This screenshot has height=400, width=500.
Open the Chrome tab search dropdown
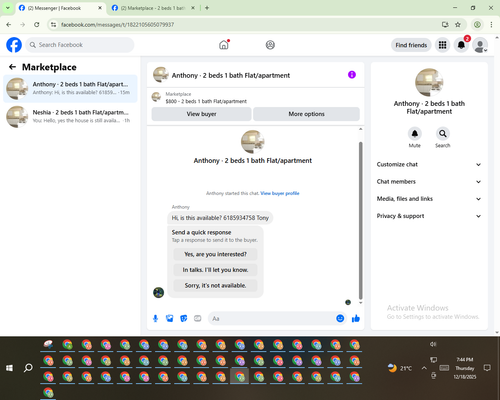(8, 8)
